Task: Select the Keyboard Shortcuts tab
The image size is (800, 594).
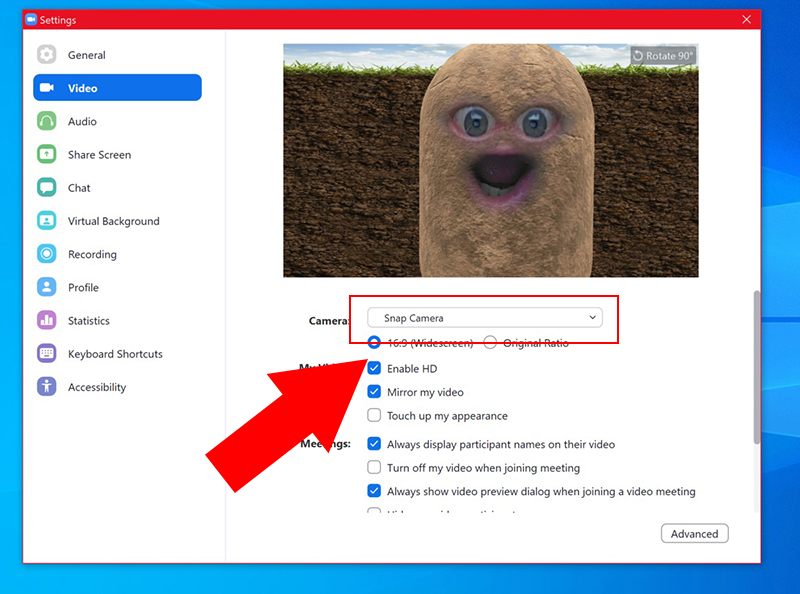Action: click(x=117, y=353)
